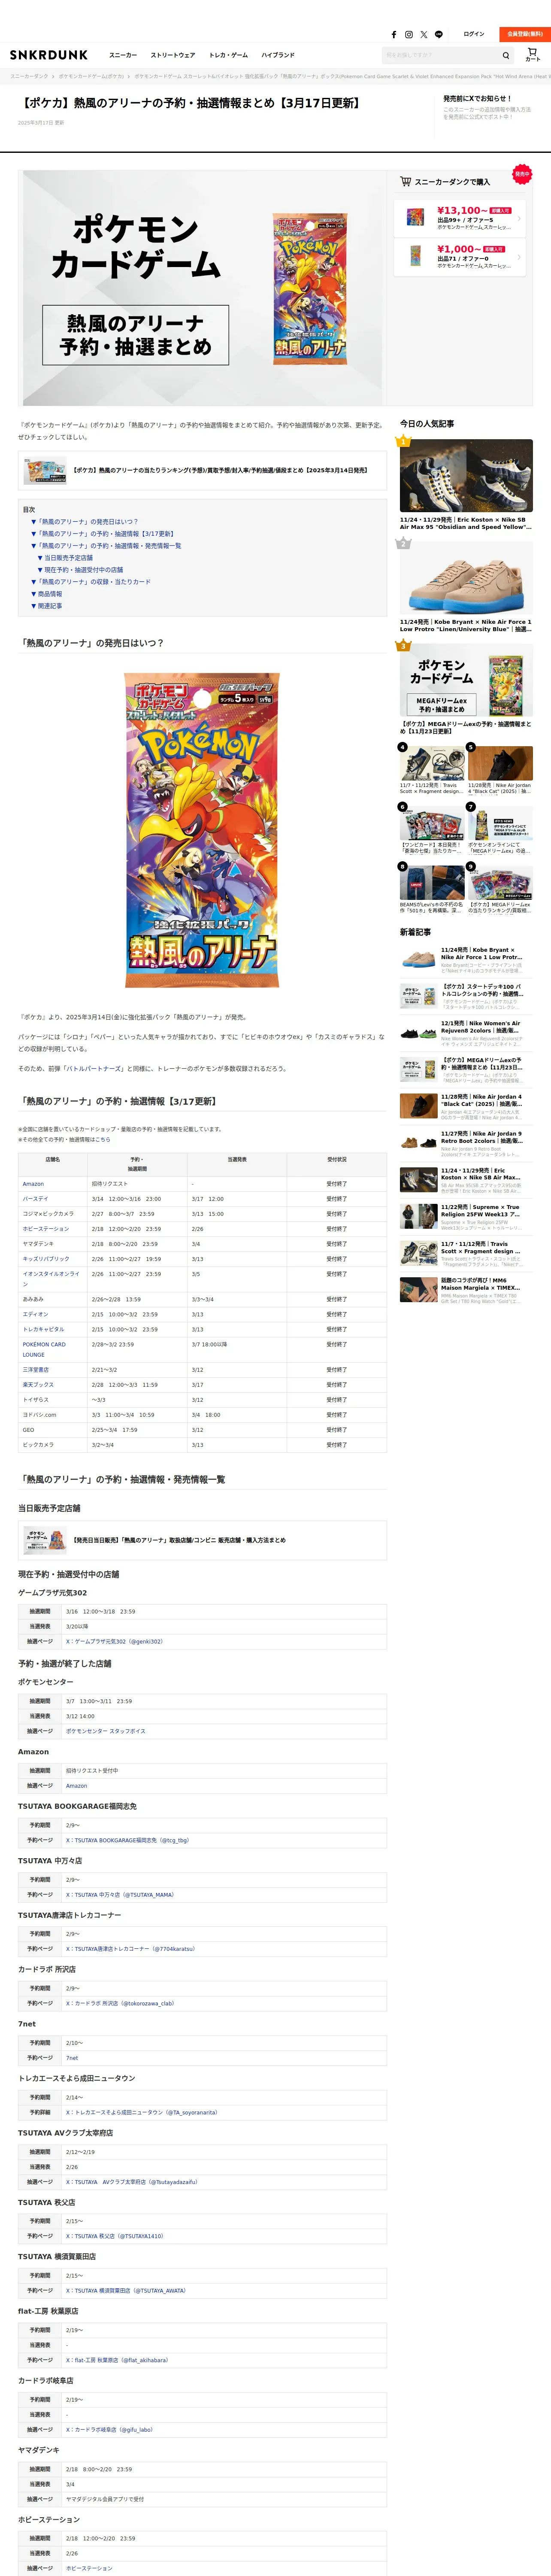Click the こちら link below the section heading
Screen dimensions: 551x2576
(x=103, y=1139)
